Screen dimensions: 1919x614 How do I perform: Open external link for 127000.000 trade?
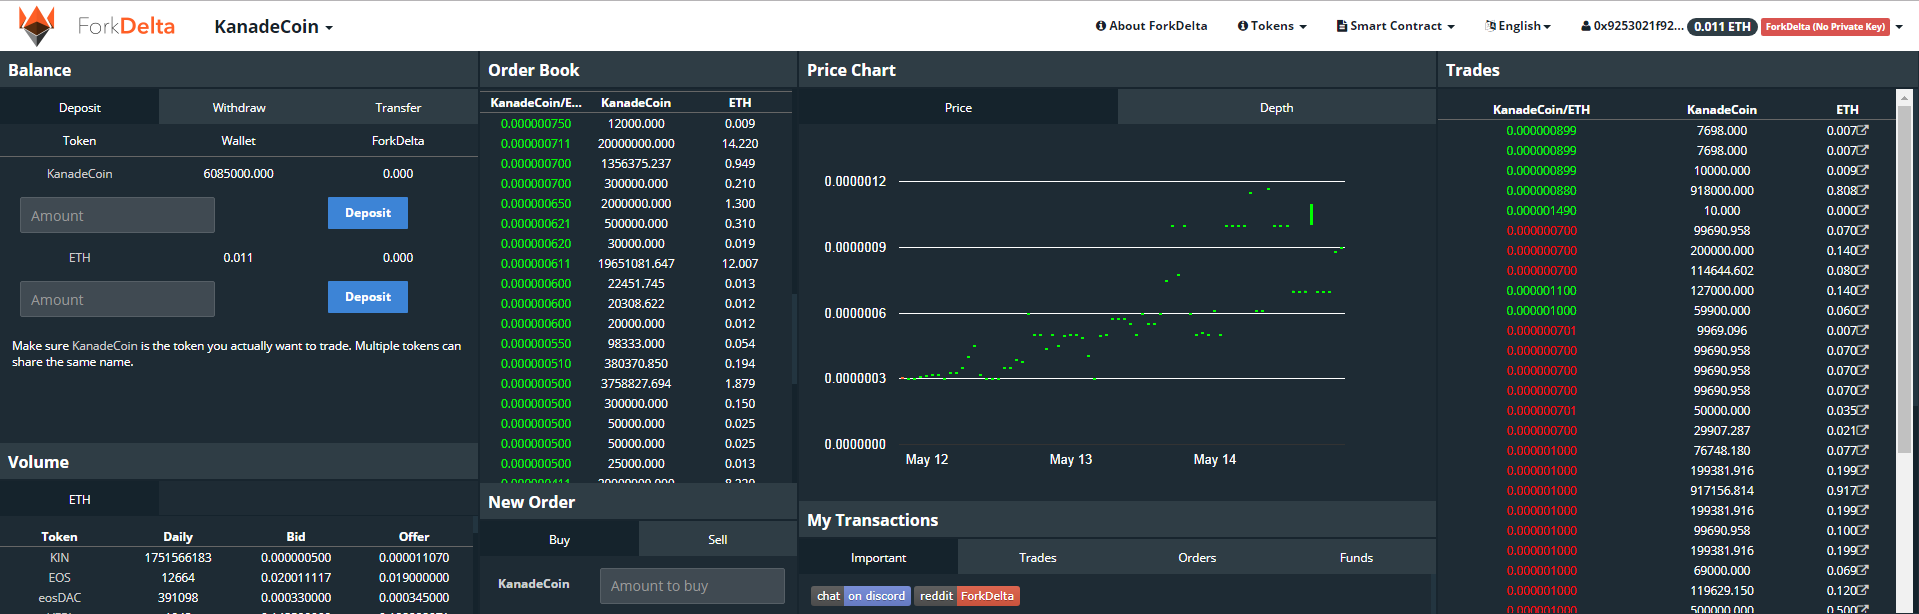point(1863,290)
